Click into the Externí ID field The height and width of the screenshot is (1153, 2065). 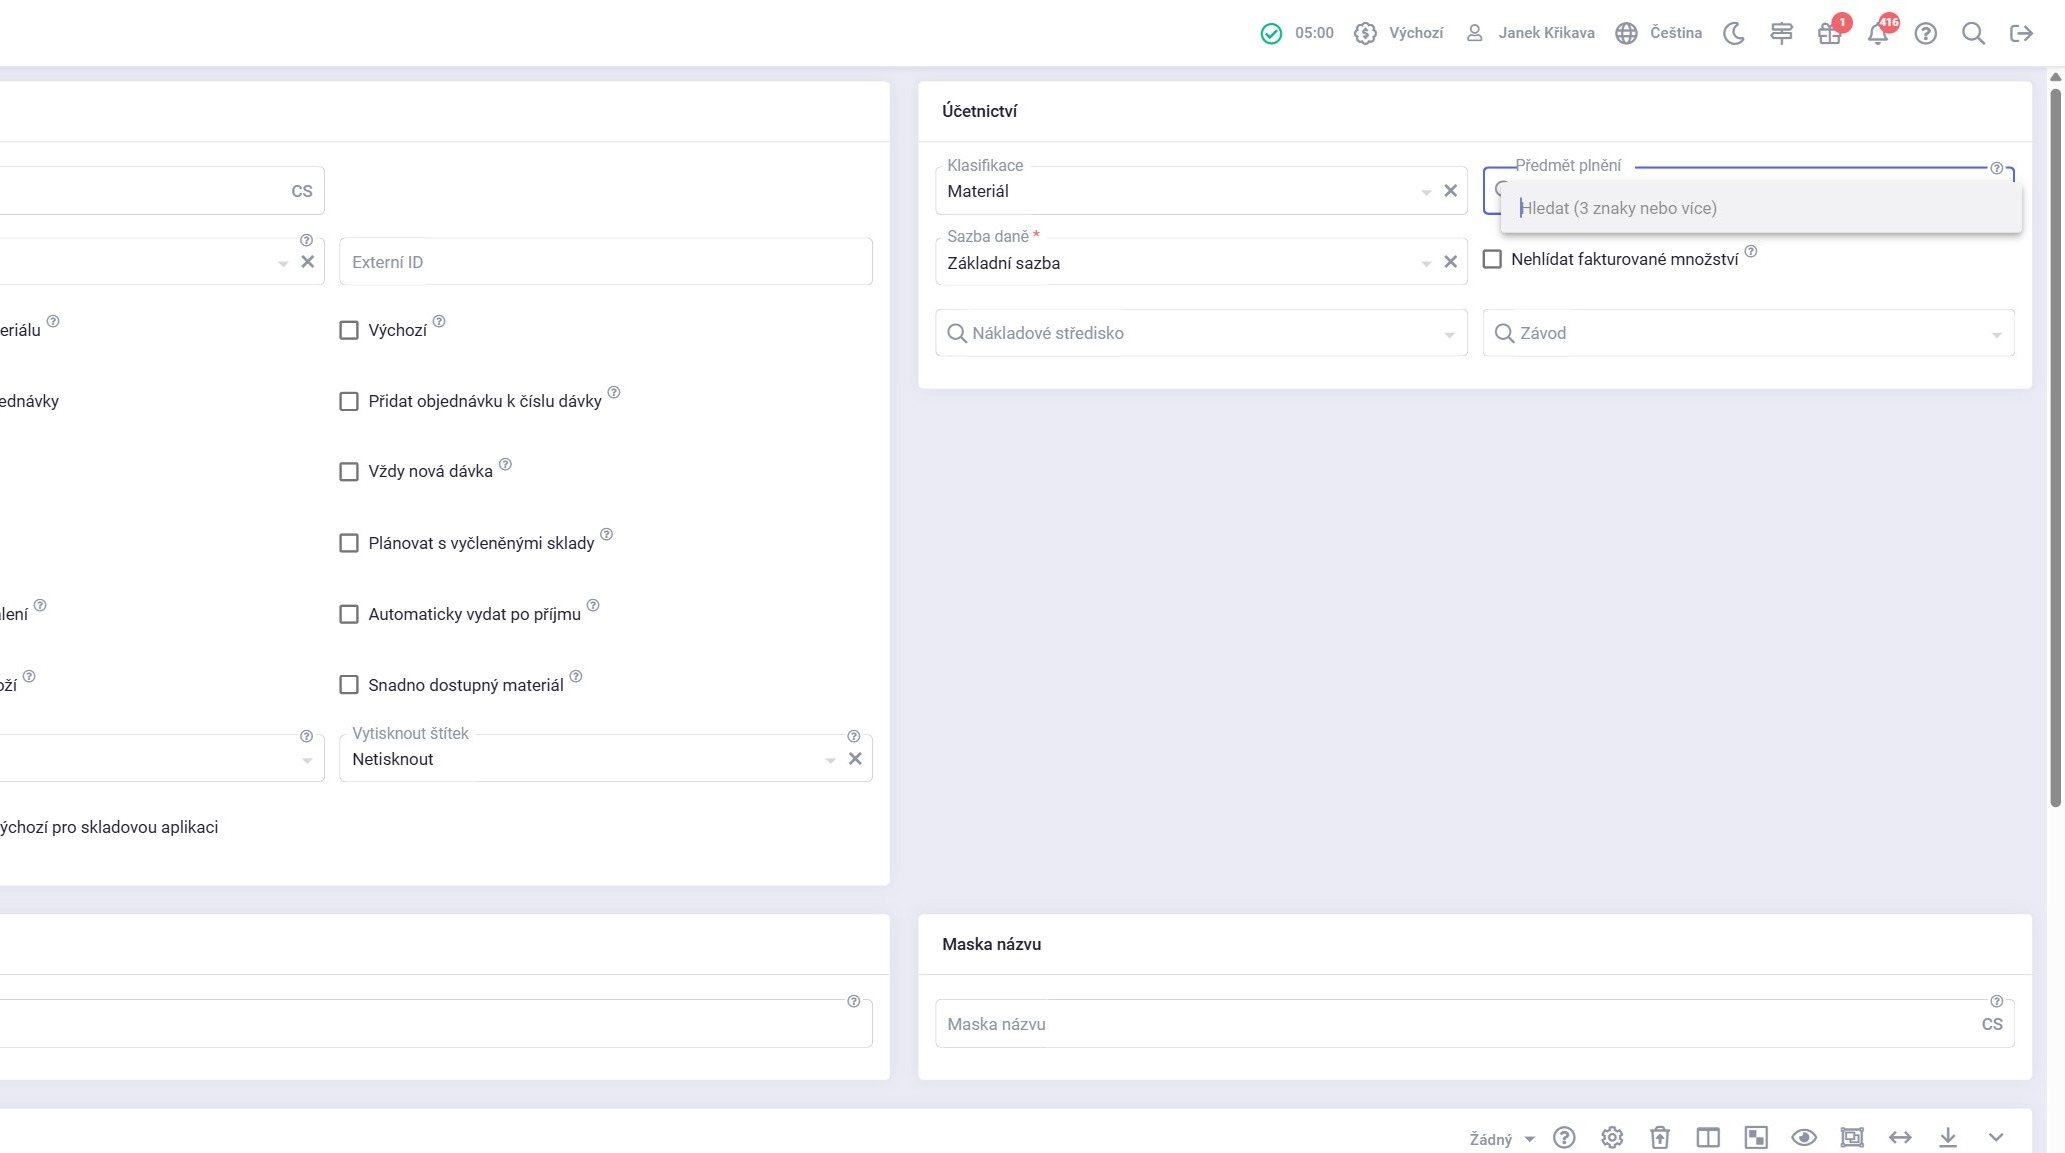click(605, 262)
